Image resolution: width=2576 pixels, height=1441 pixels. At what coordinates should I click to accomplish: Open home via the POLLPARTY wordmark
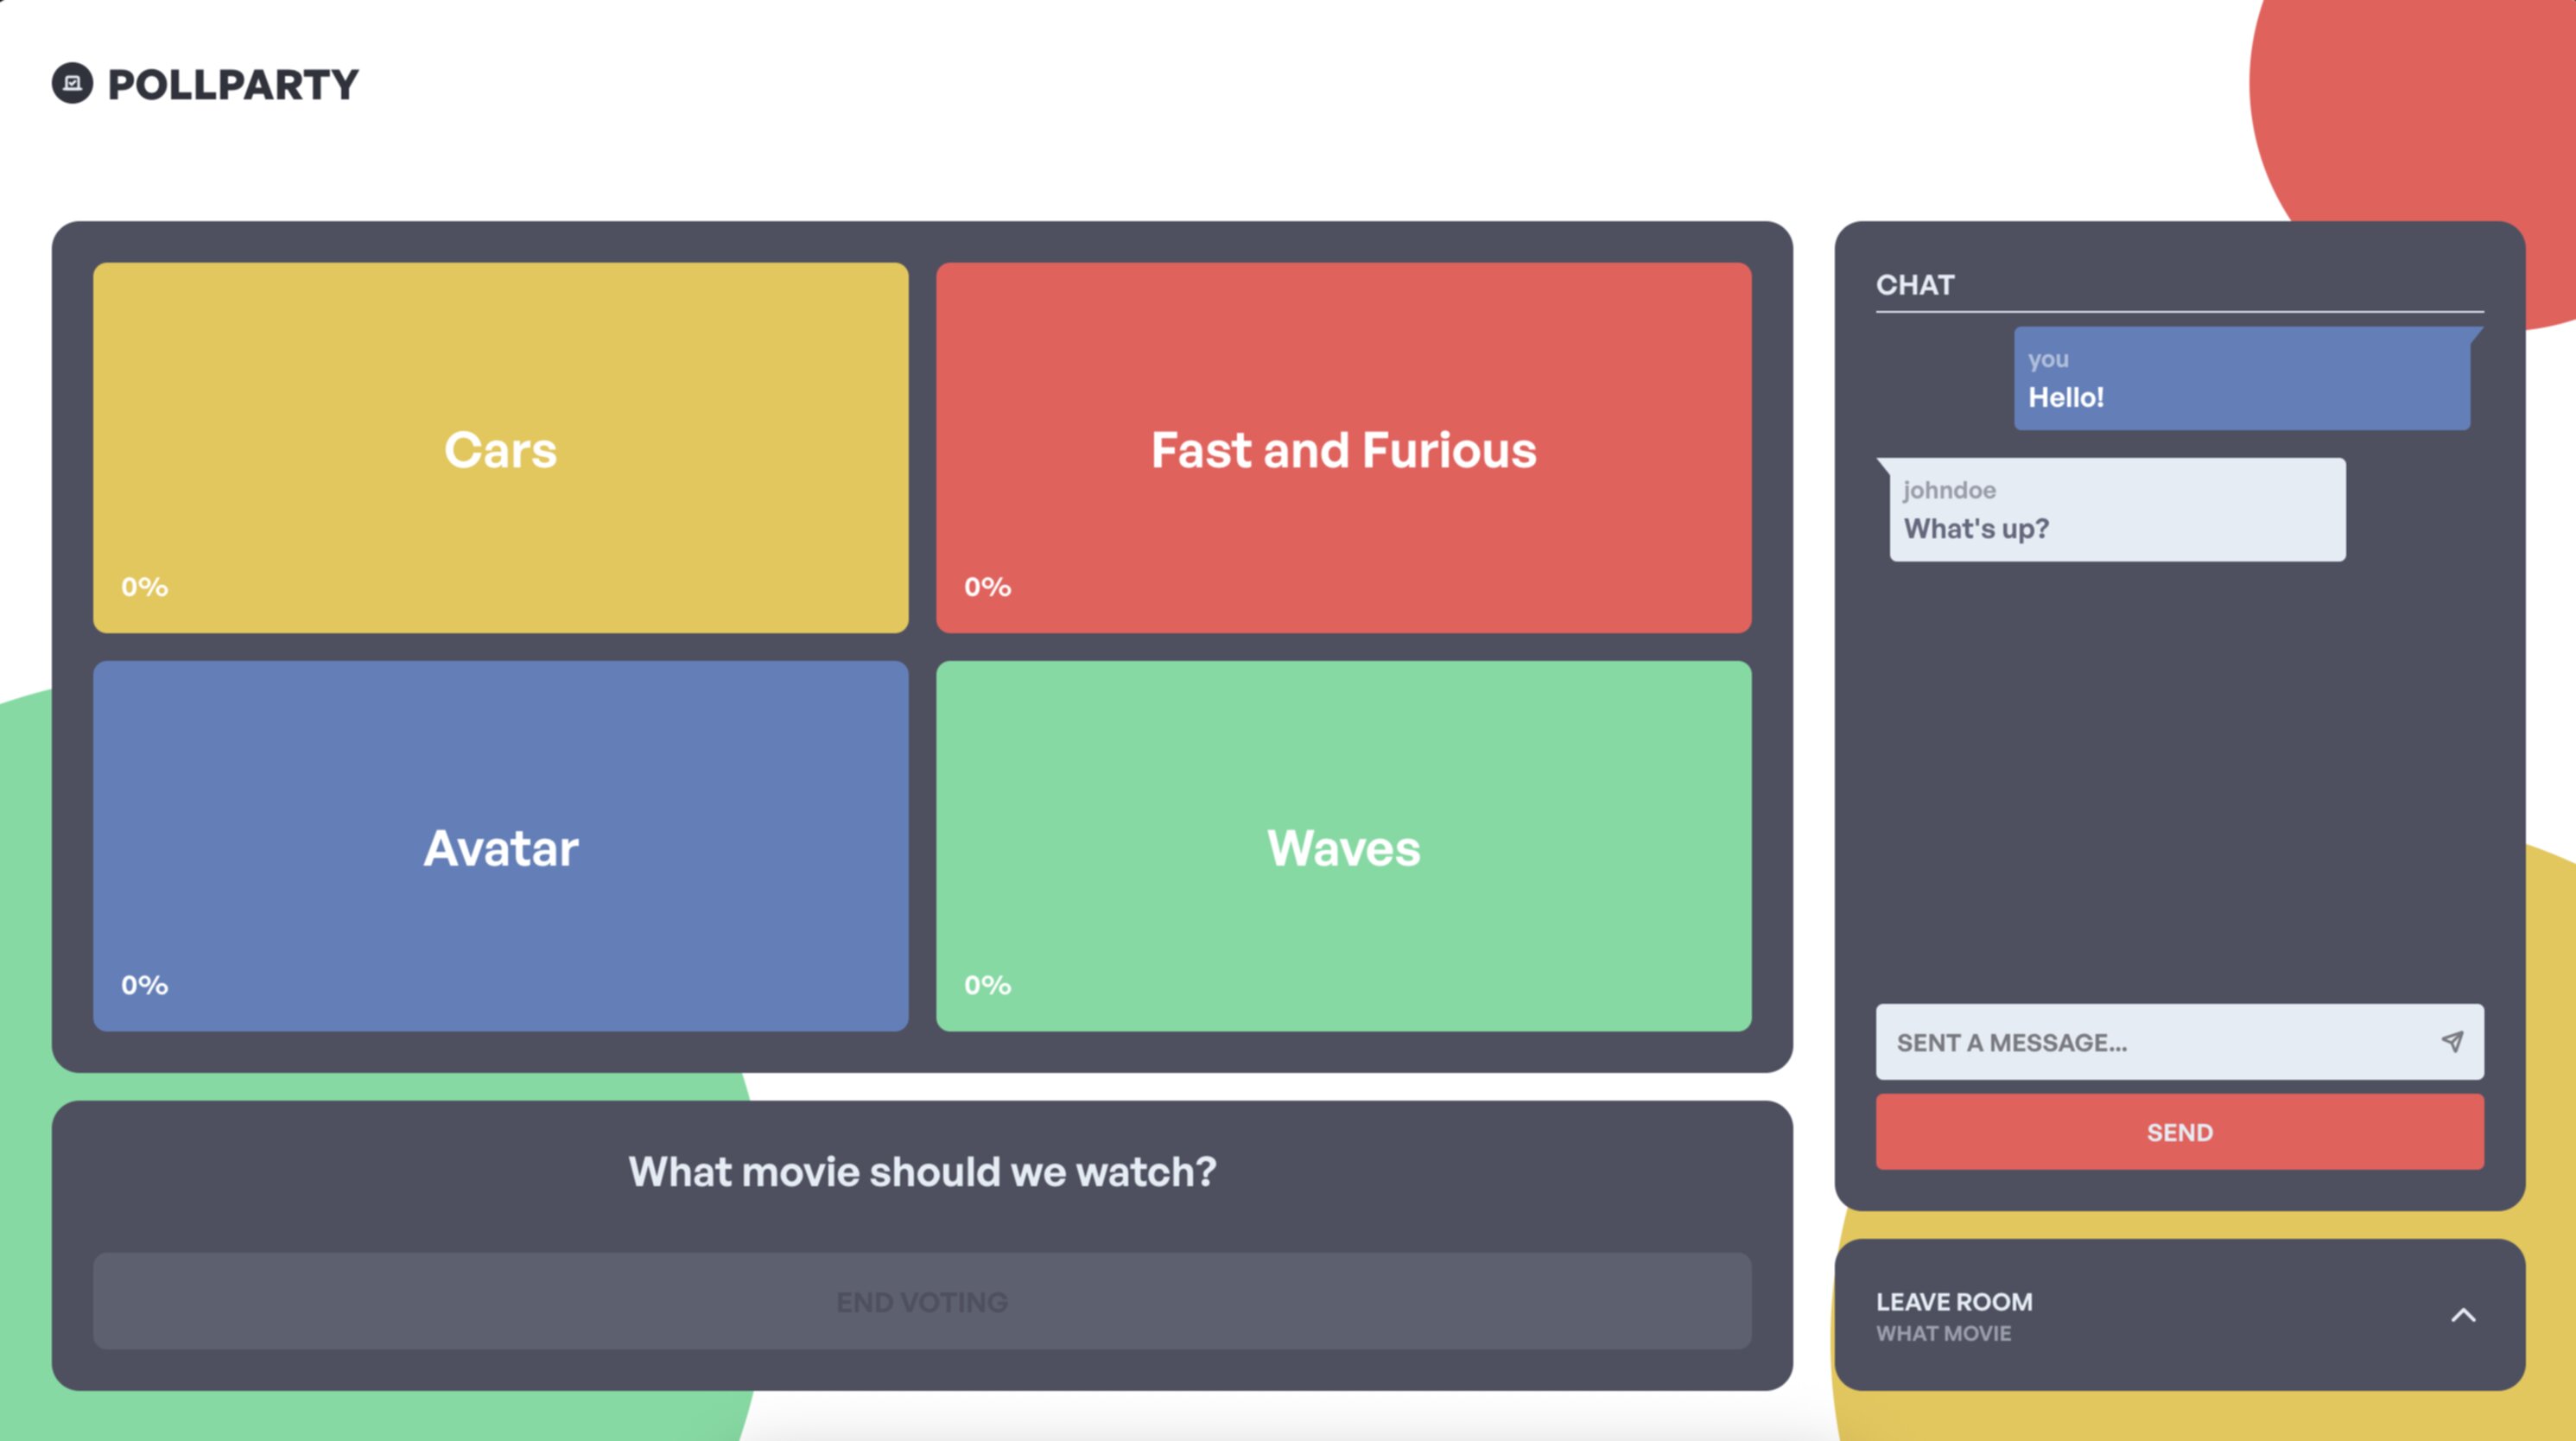tap(232, 84)
